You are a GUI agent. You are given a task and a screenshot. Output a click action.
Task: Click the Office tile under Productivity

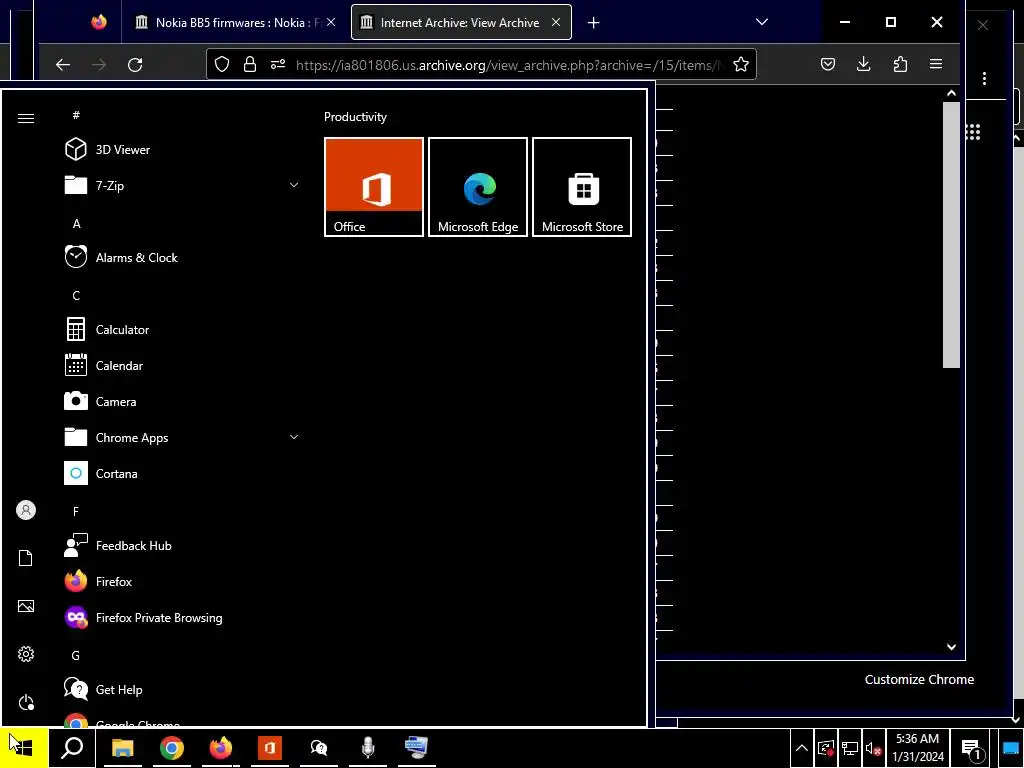tap(374, 187)
